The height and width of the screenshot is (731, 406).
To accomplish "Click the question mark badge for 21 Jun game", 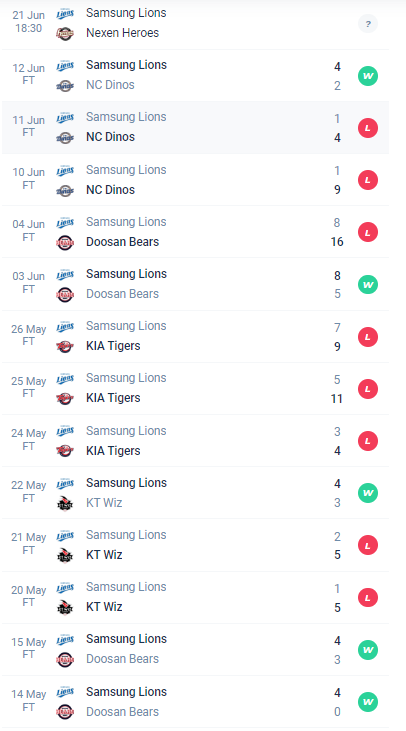I will coord(368,23).
